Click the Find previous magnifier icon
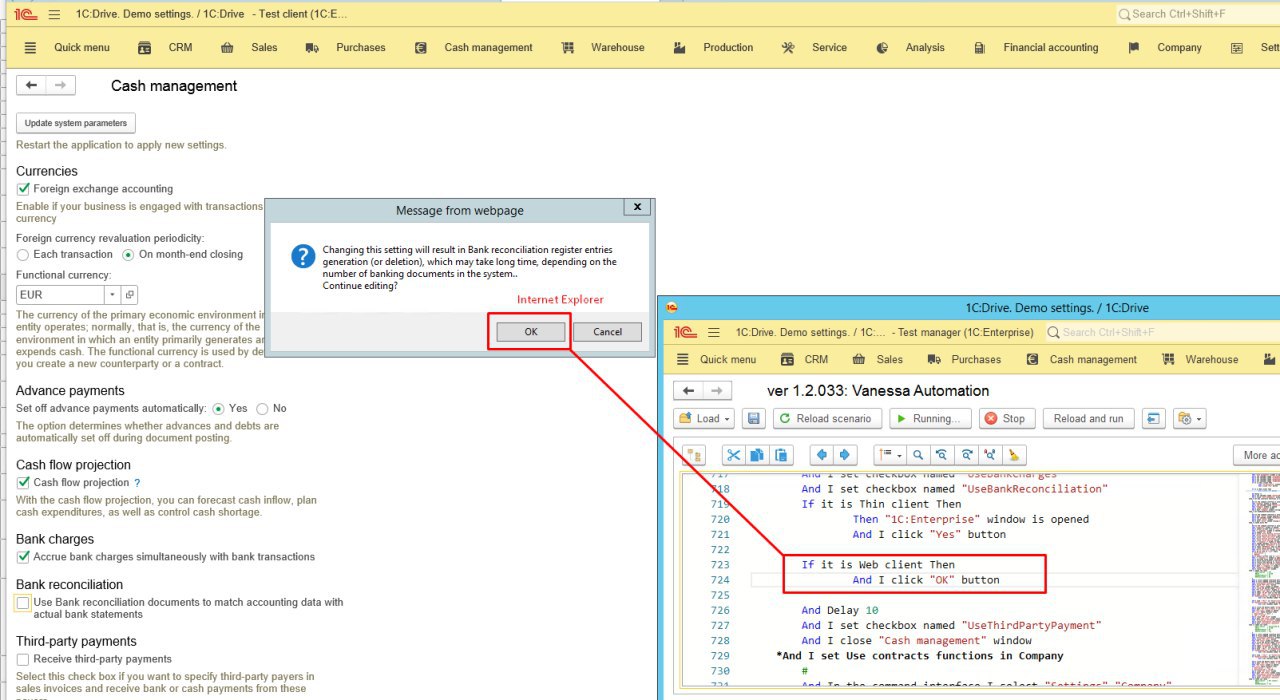1280x700 pixels. pyautogui.click(x=942, y=455)
